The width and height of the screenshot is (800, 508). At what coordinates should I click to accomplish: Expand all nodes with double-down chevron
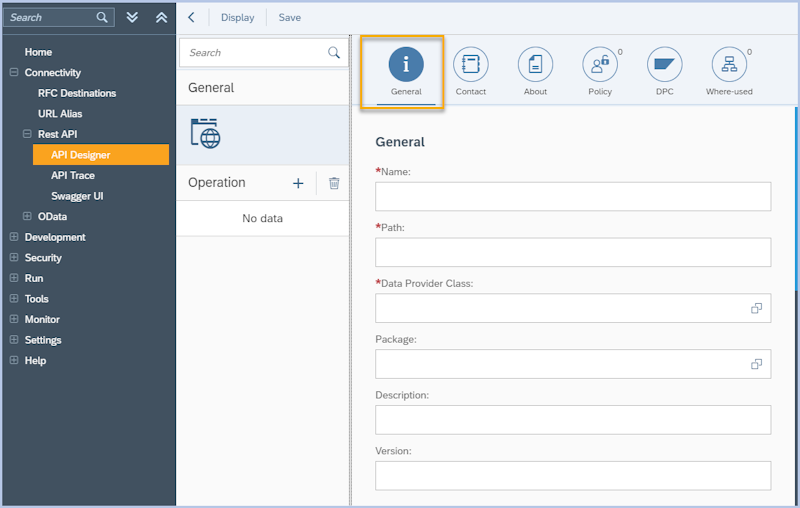click(132, 17)
